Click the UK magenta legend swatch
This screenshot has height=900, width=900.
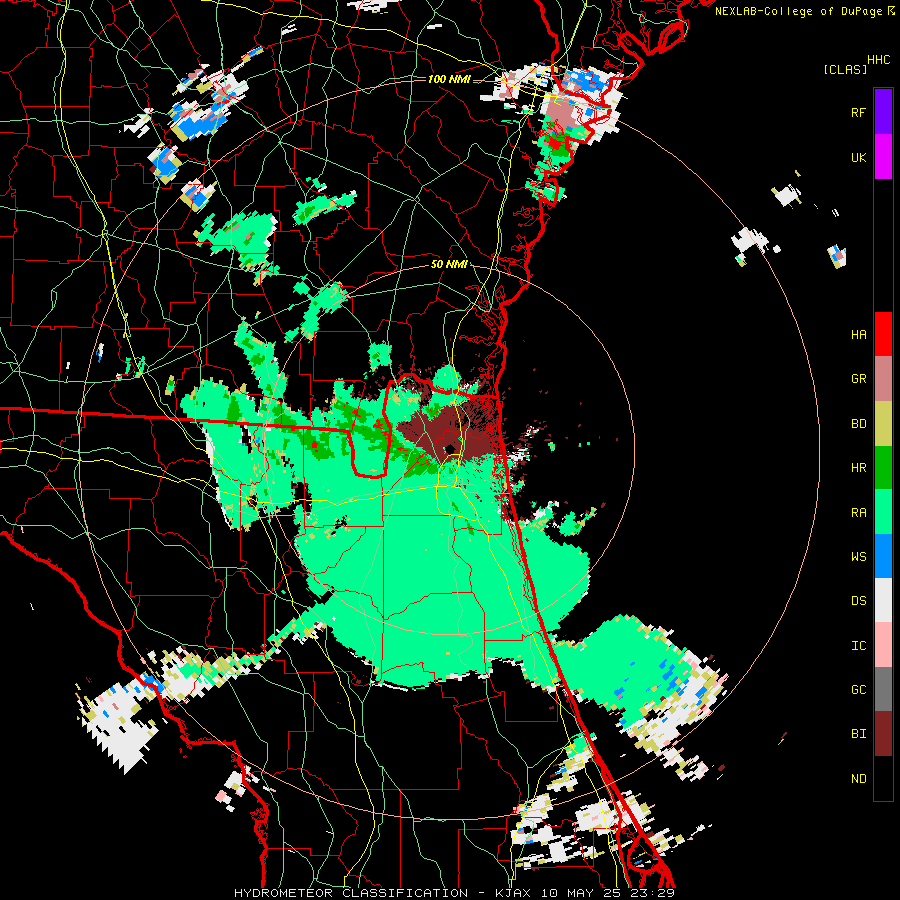883,157
